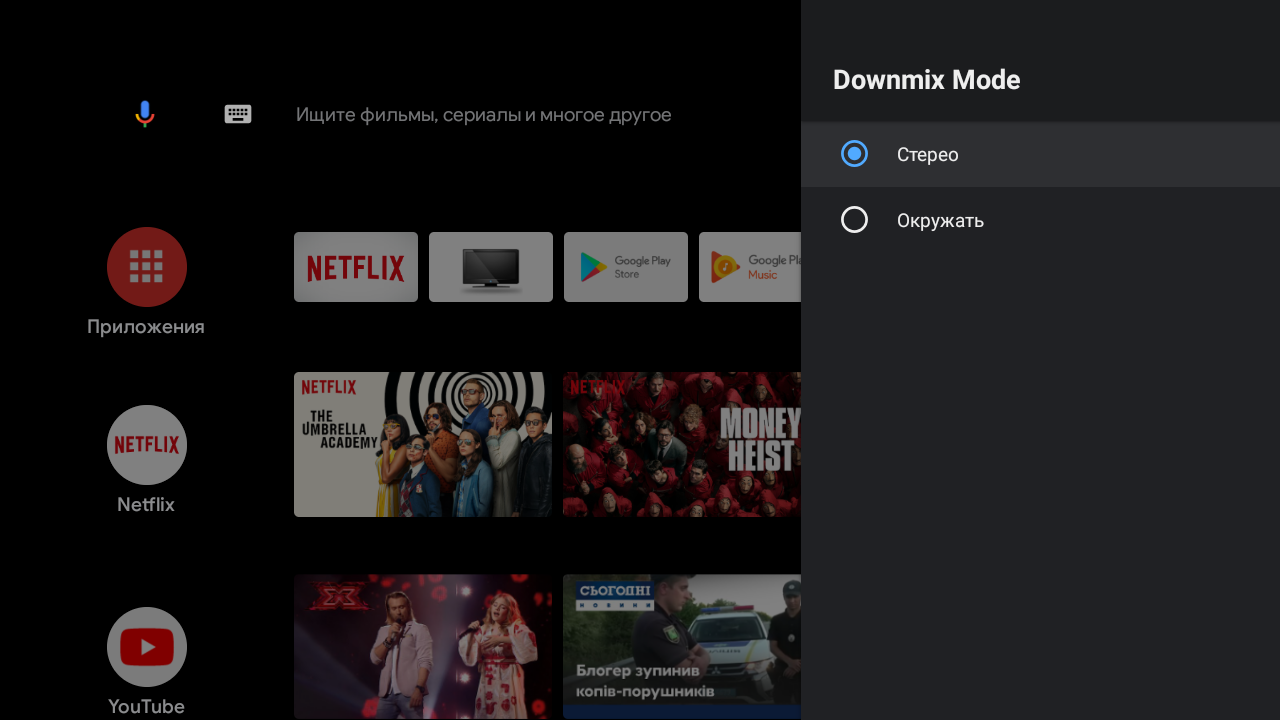Click the YouTube channel label text
Image resolution: width=1280 pixels, height=720 pixels.
147,707
